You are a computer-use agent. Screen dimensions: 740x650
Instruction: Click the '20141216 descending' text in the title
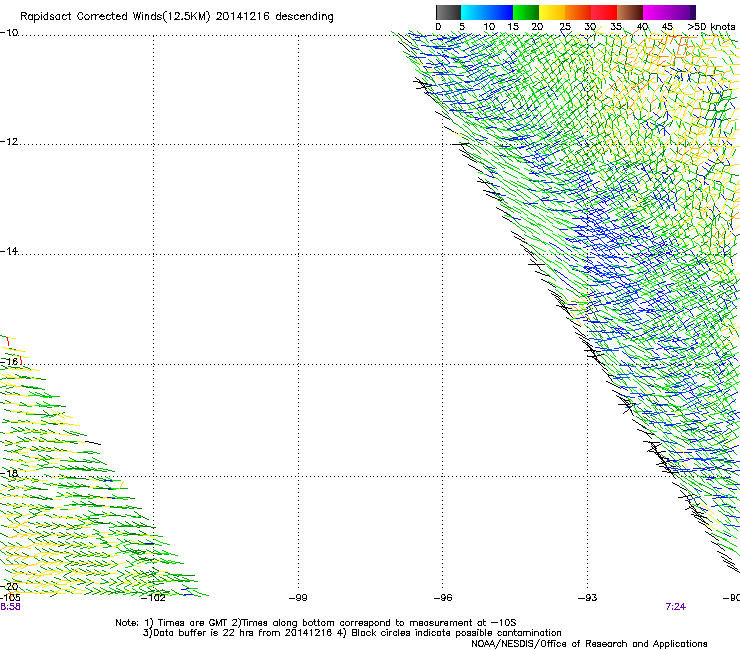pyautogui.click(x=275, y=17)
